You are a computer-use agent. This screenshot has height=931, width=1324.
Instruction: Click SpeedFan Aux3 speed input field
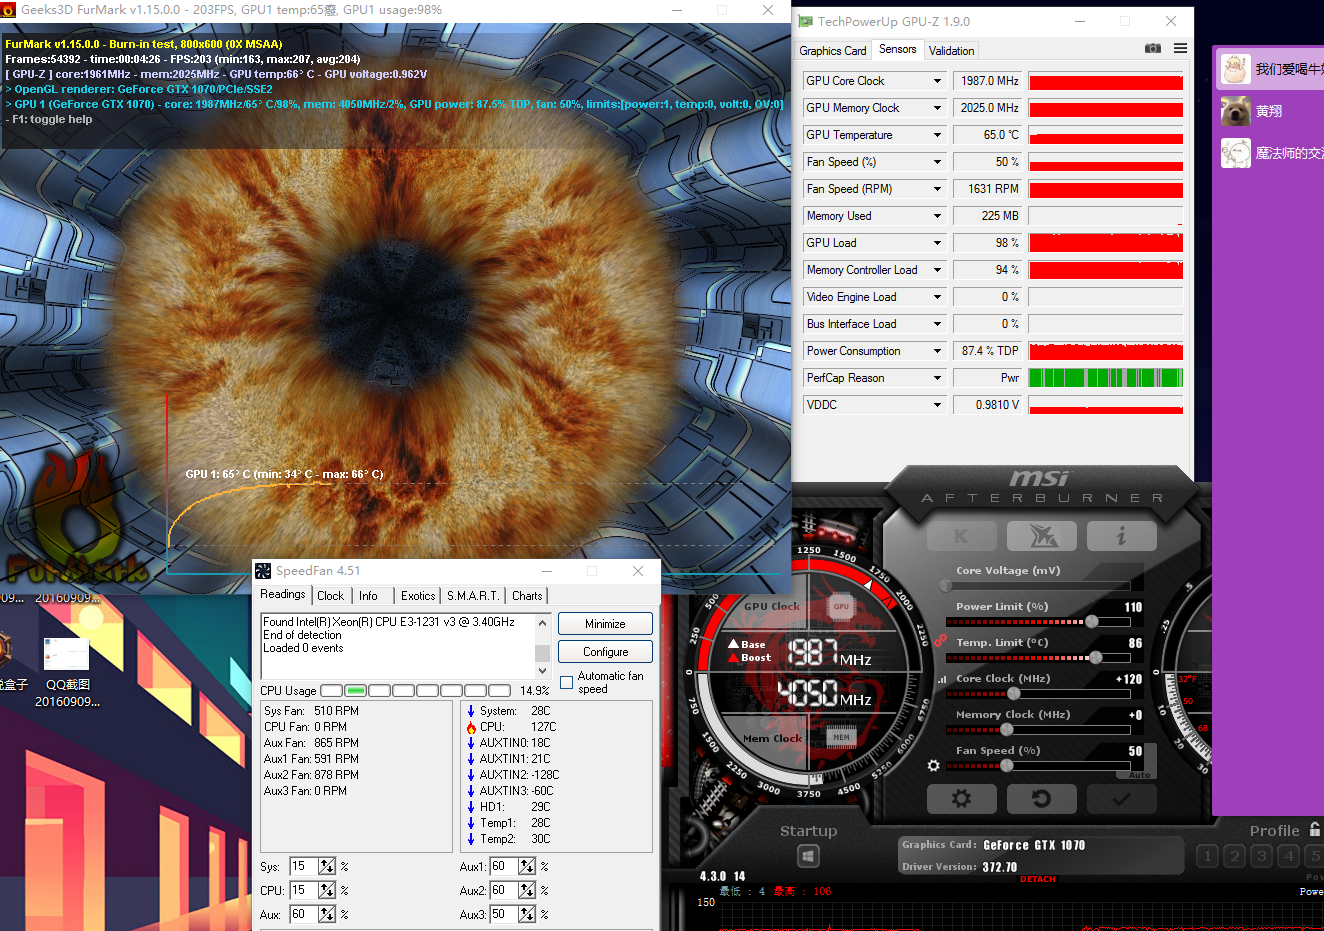(504, 914)
